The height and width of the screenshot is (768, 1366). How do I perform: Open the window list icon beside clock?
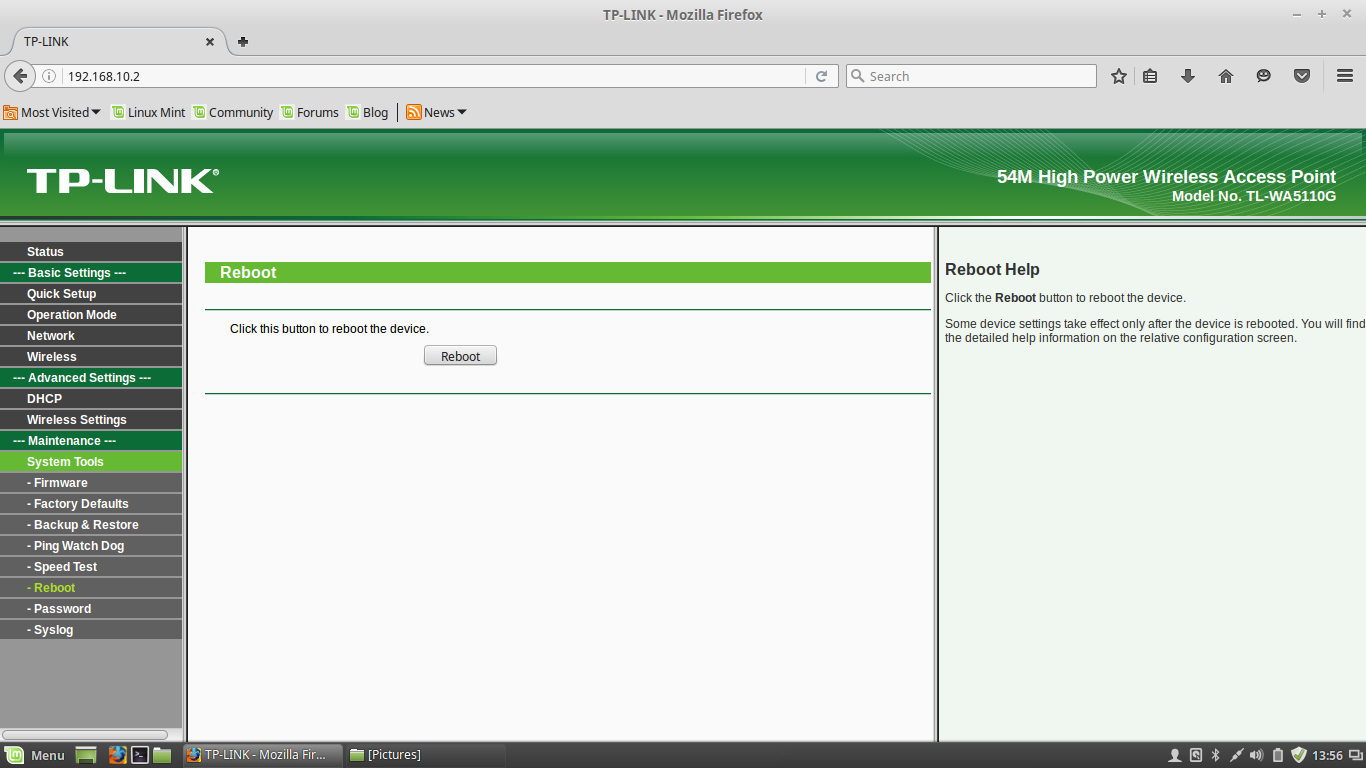pos(1355,755)
